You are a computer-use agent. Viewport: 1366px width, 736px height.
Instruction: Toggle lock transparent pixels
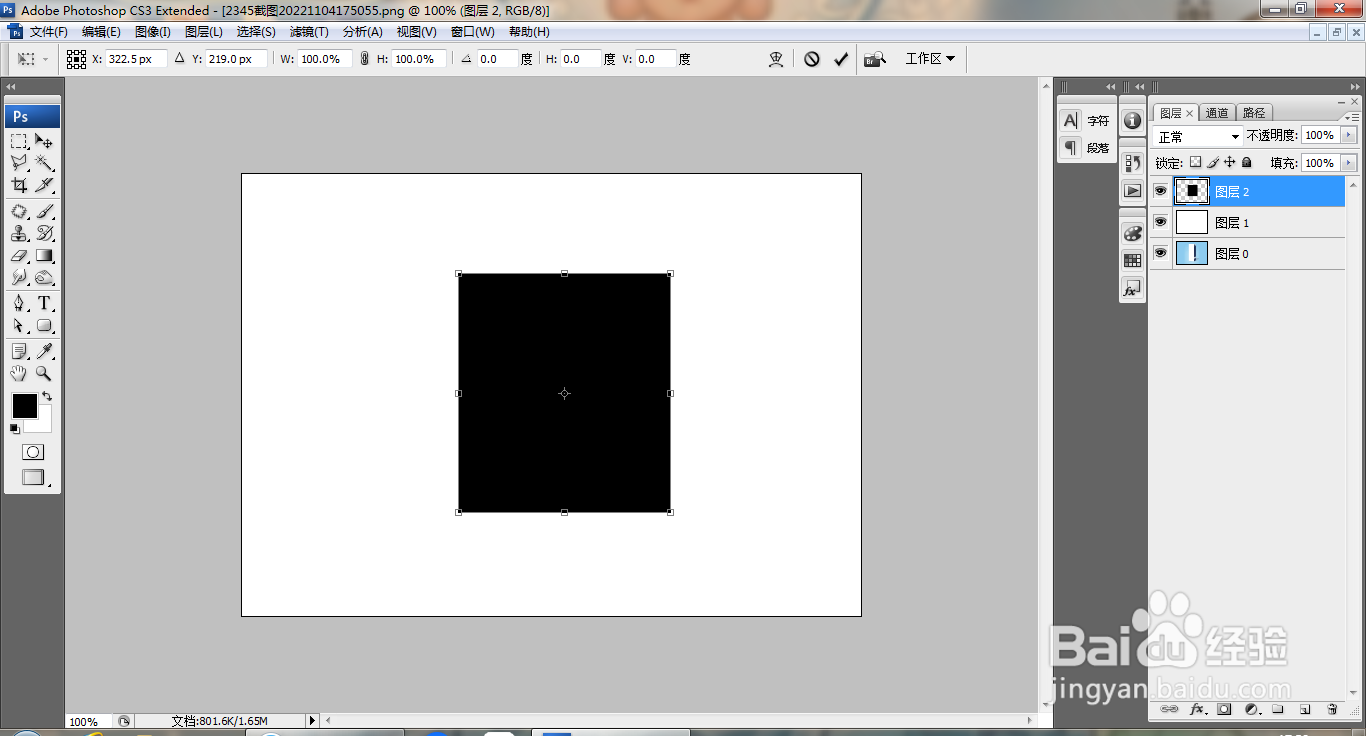(x=1195, y=162)
